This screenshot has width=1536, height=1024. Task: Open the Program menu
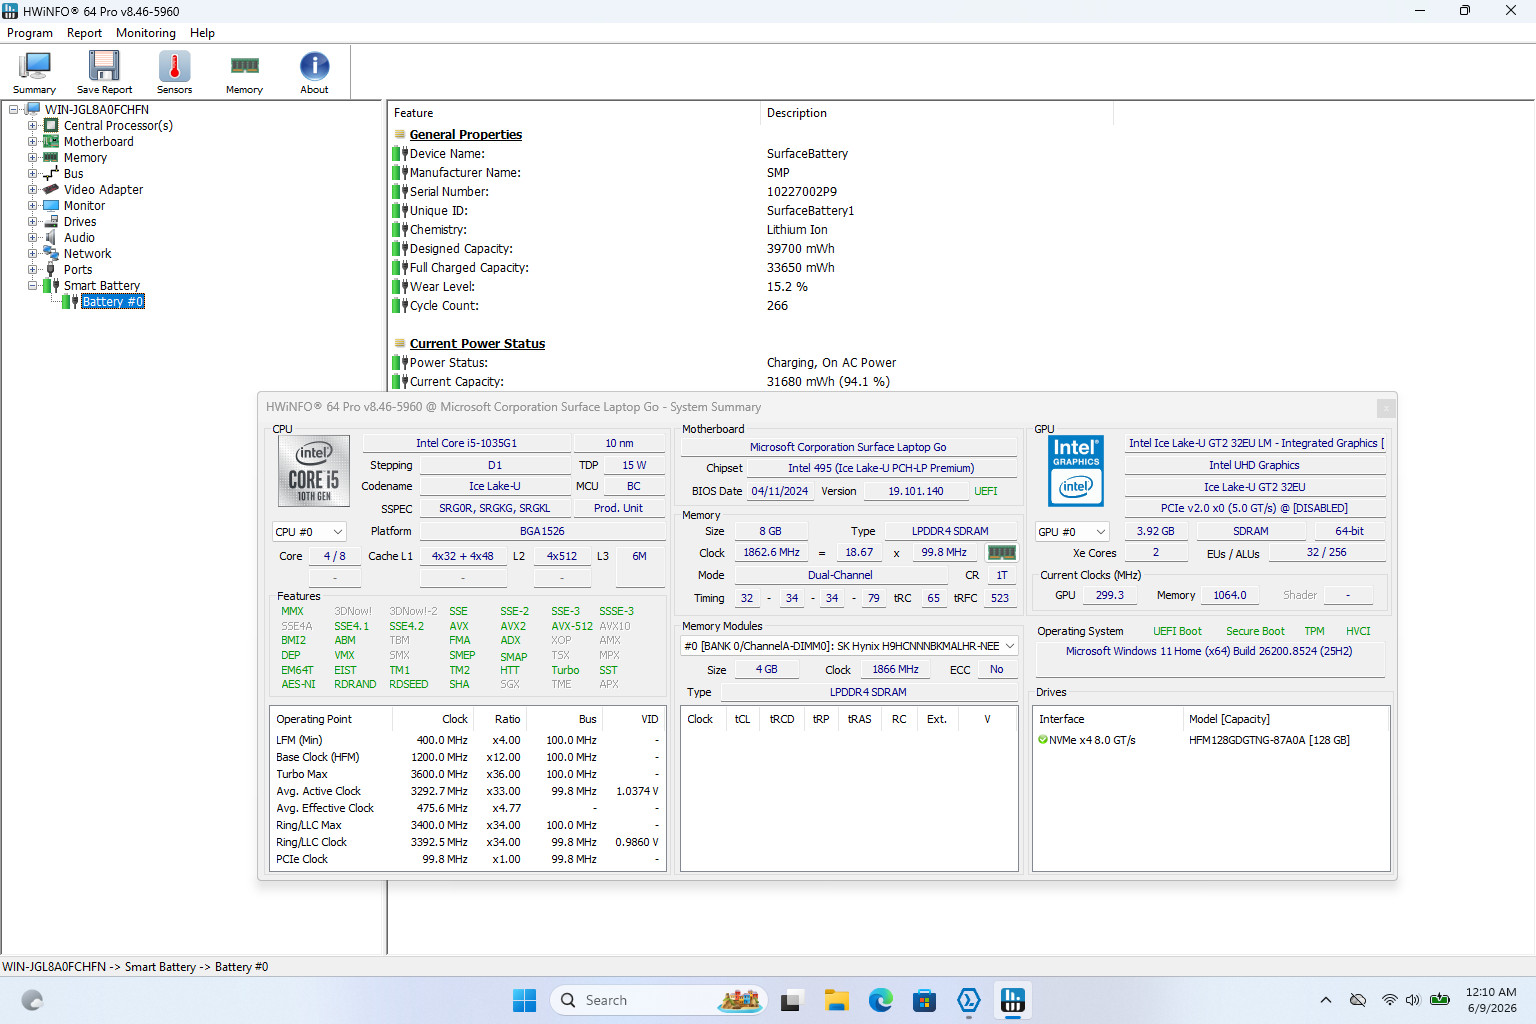click(30, 33)
